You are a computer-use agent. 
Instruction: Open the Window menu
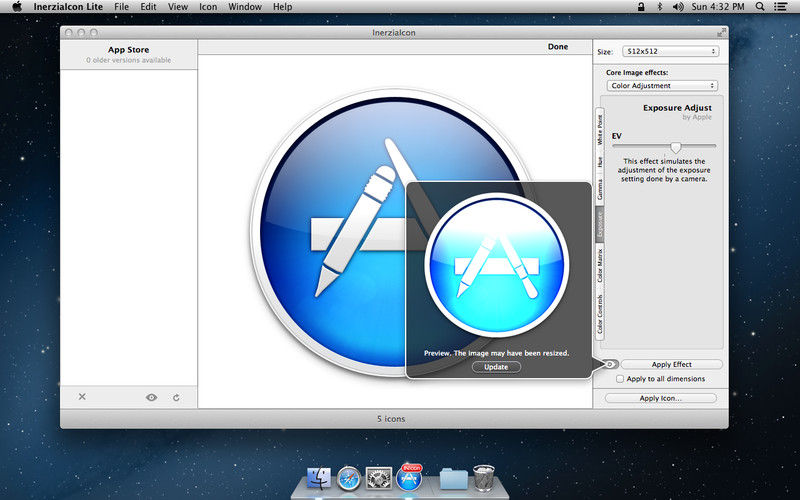245,7
